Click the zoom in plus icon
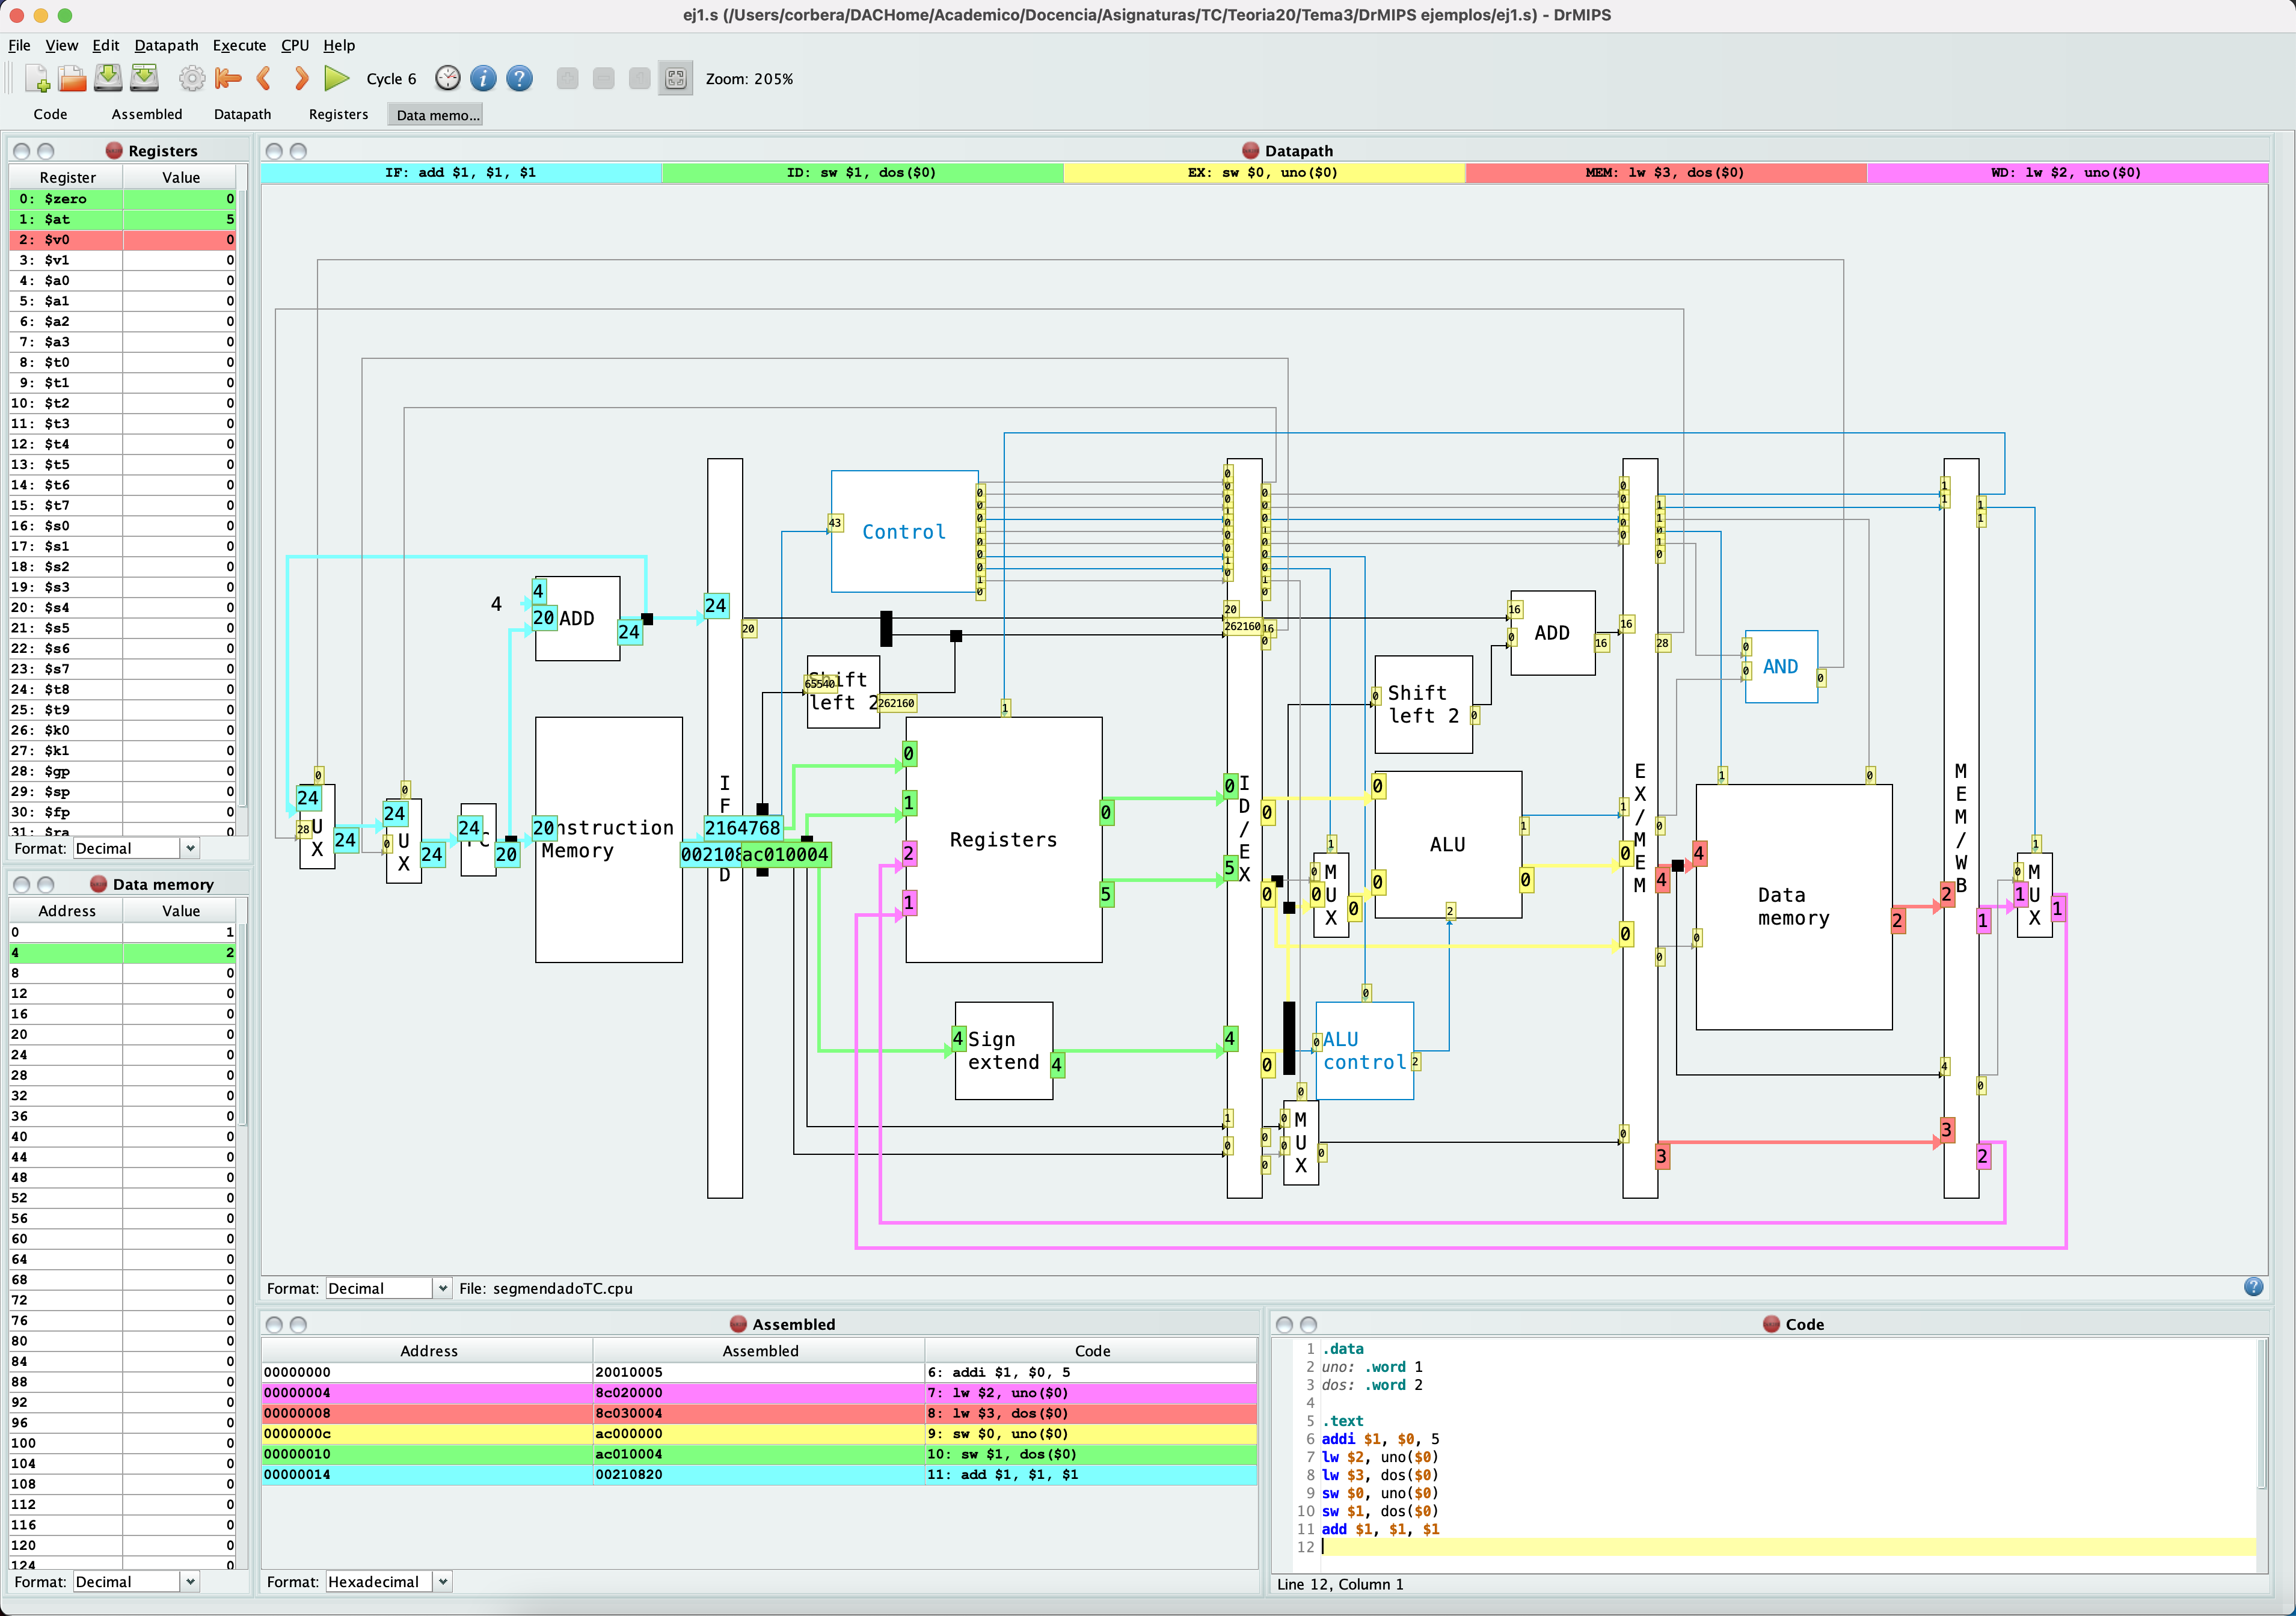The image size is (2296, 1616). pyautogui.click(x=567, y=78)
